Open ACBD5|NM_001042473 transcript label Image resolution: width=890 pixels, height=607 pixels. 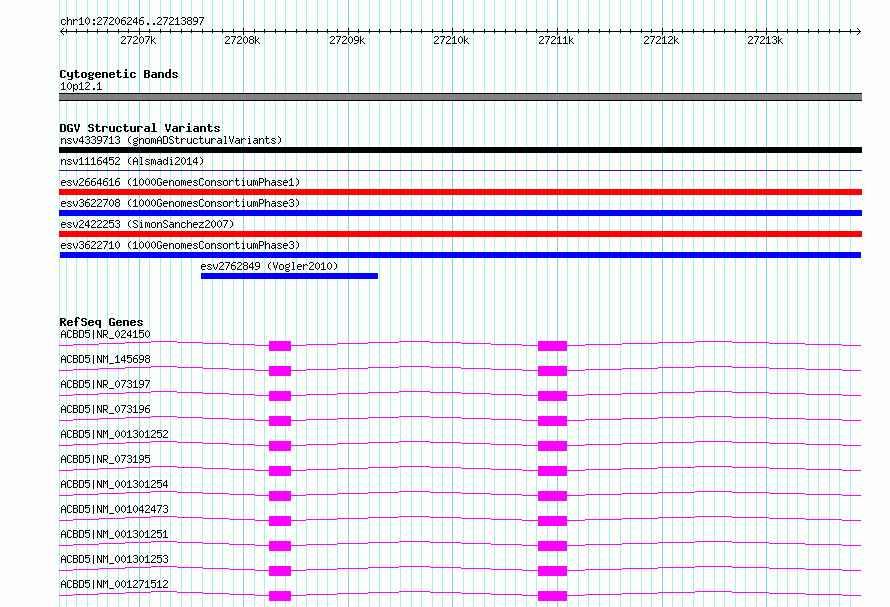pyautogui.click(x=114, y=509)
